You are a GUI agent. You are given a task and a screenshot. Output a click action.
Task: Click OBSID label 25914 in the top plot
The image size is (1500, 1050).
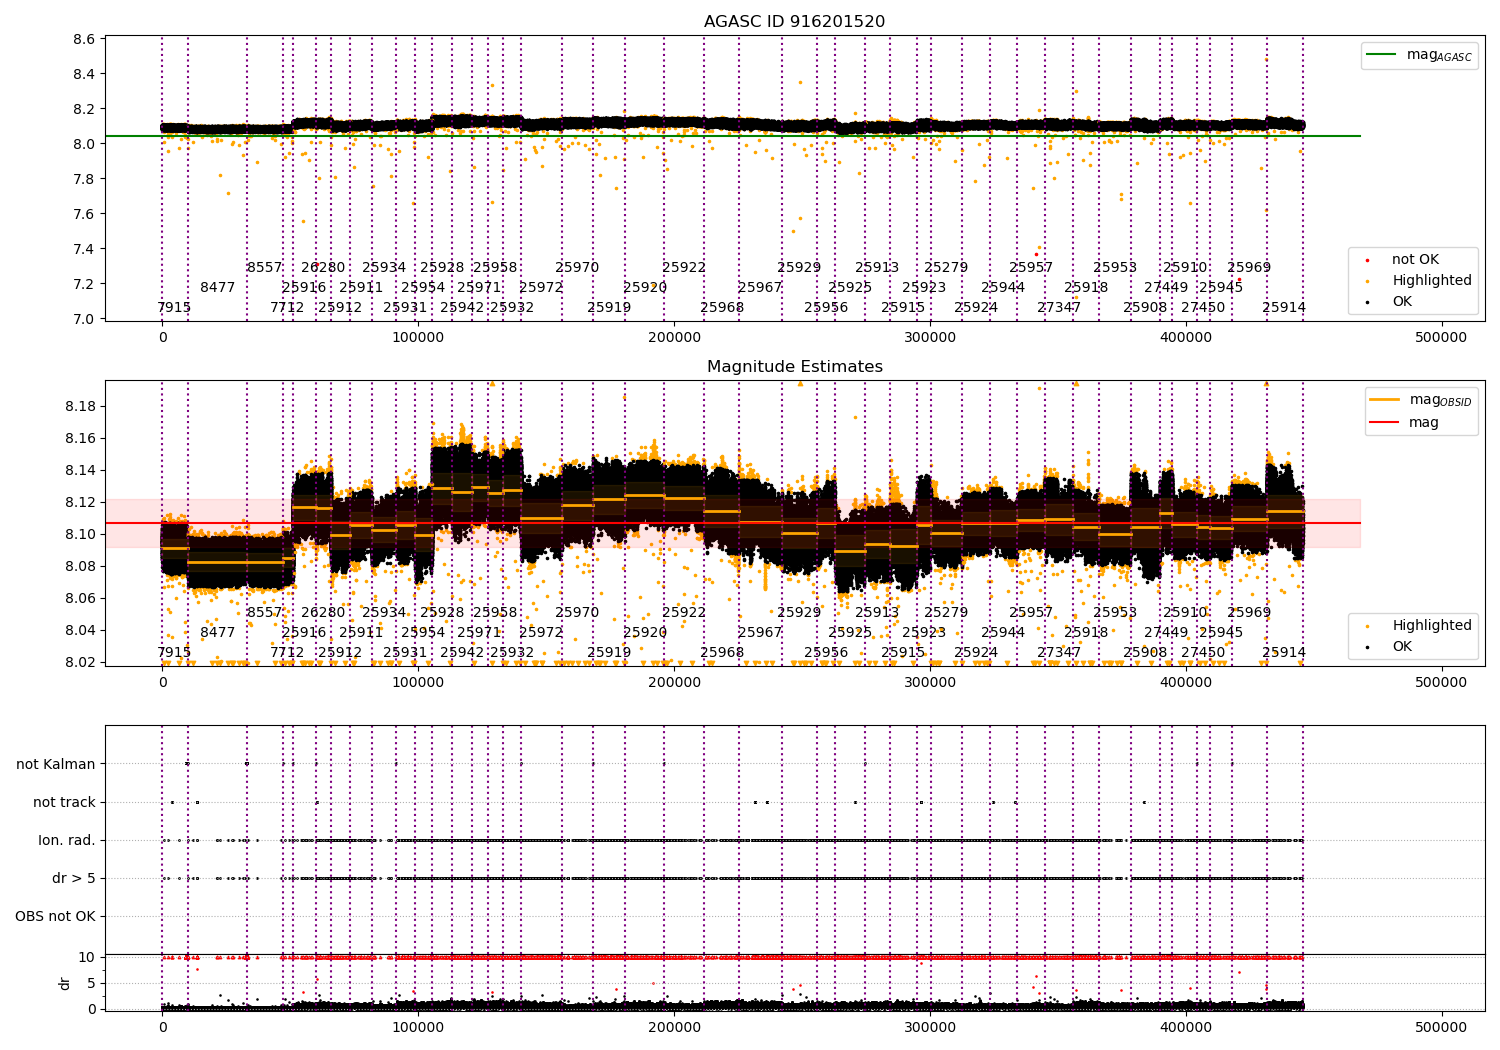[x=1284, y=307]
